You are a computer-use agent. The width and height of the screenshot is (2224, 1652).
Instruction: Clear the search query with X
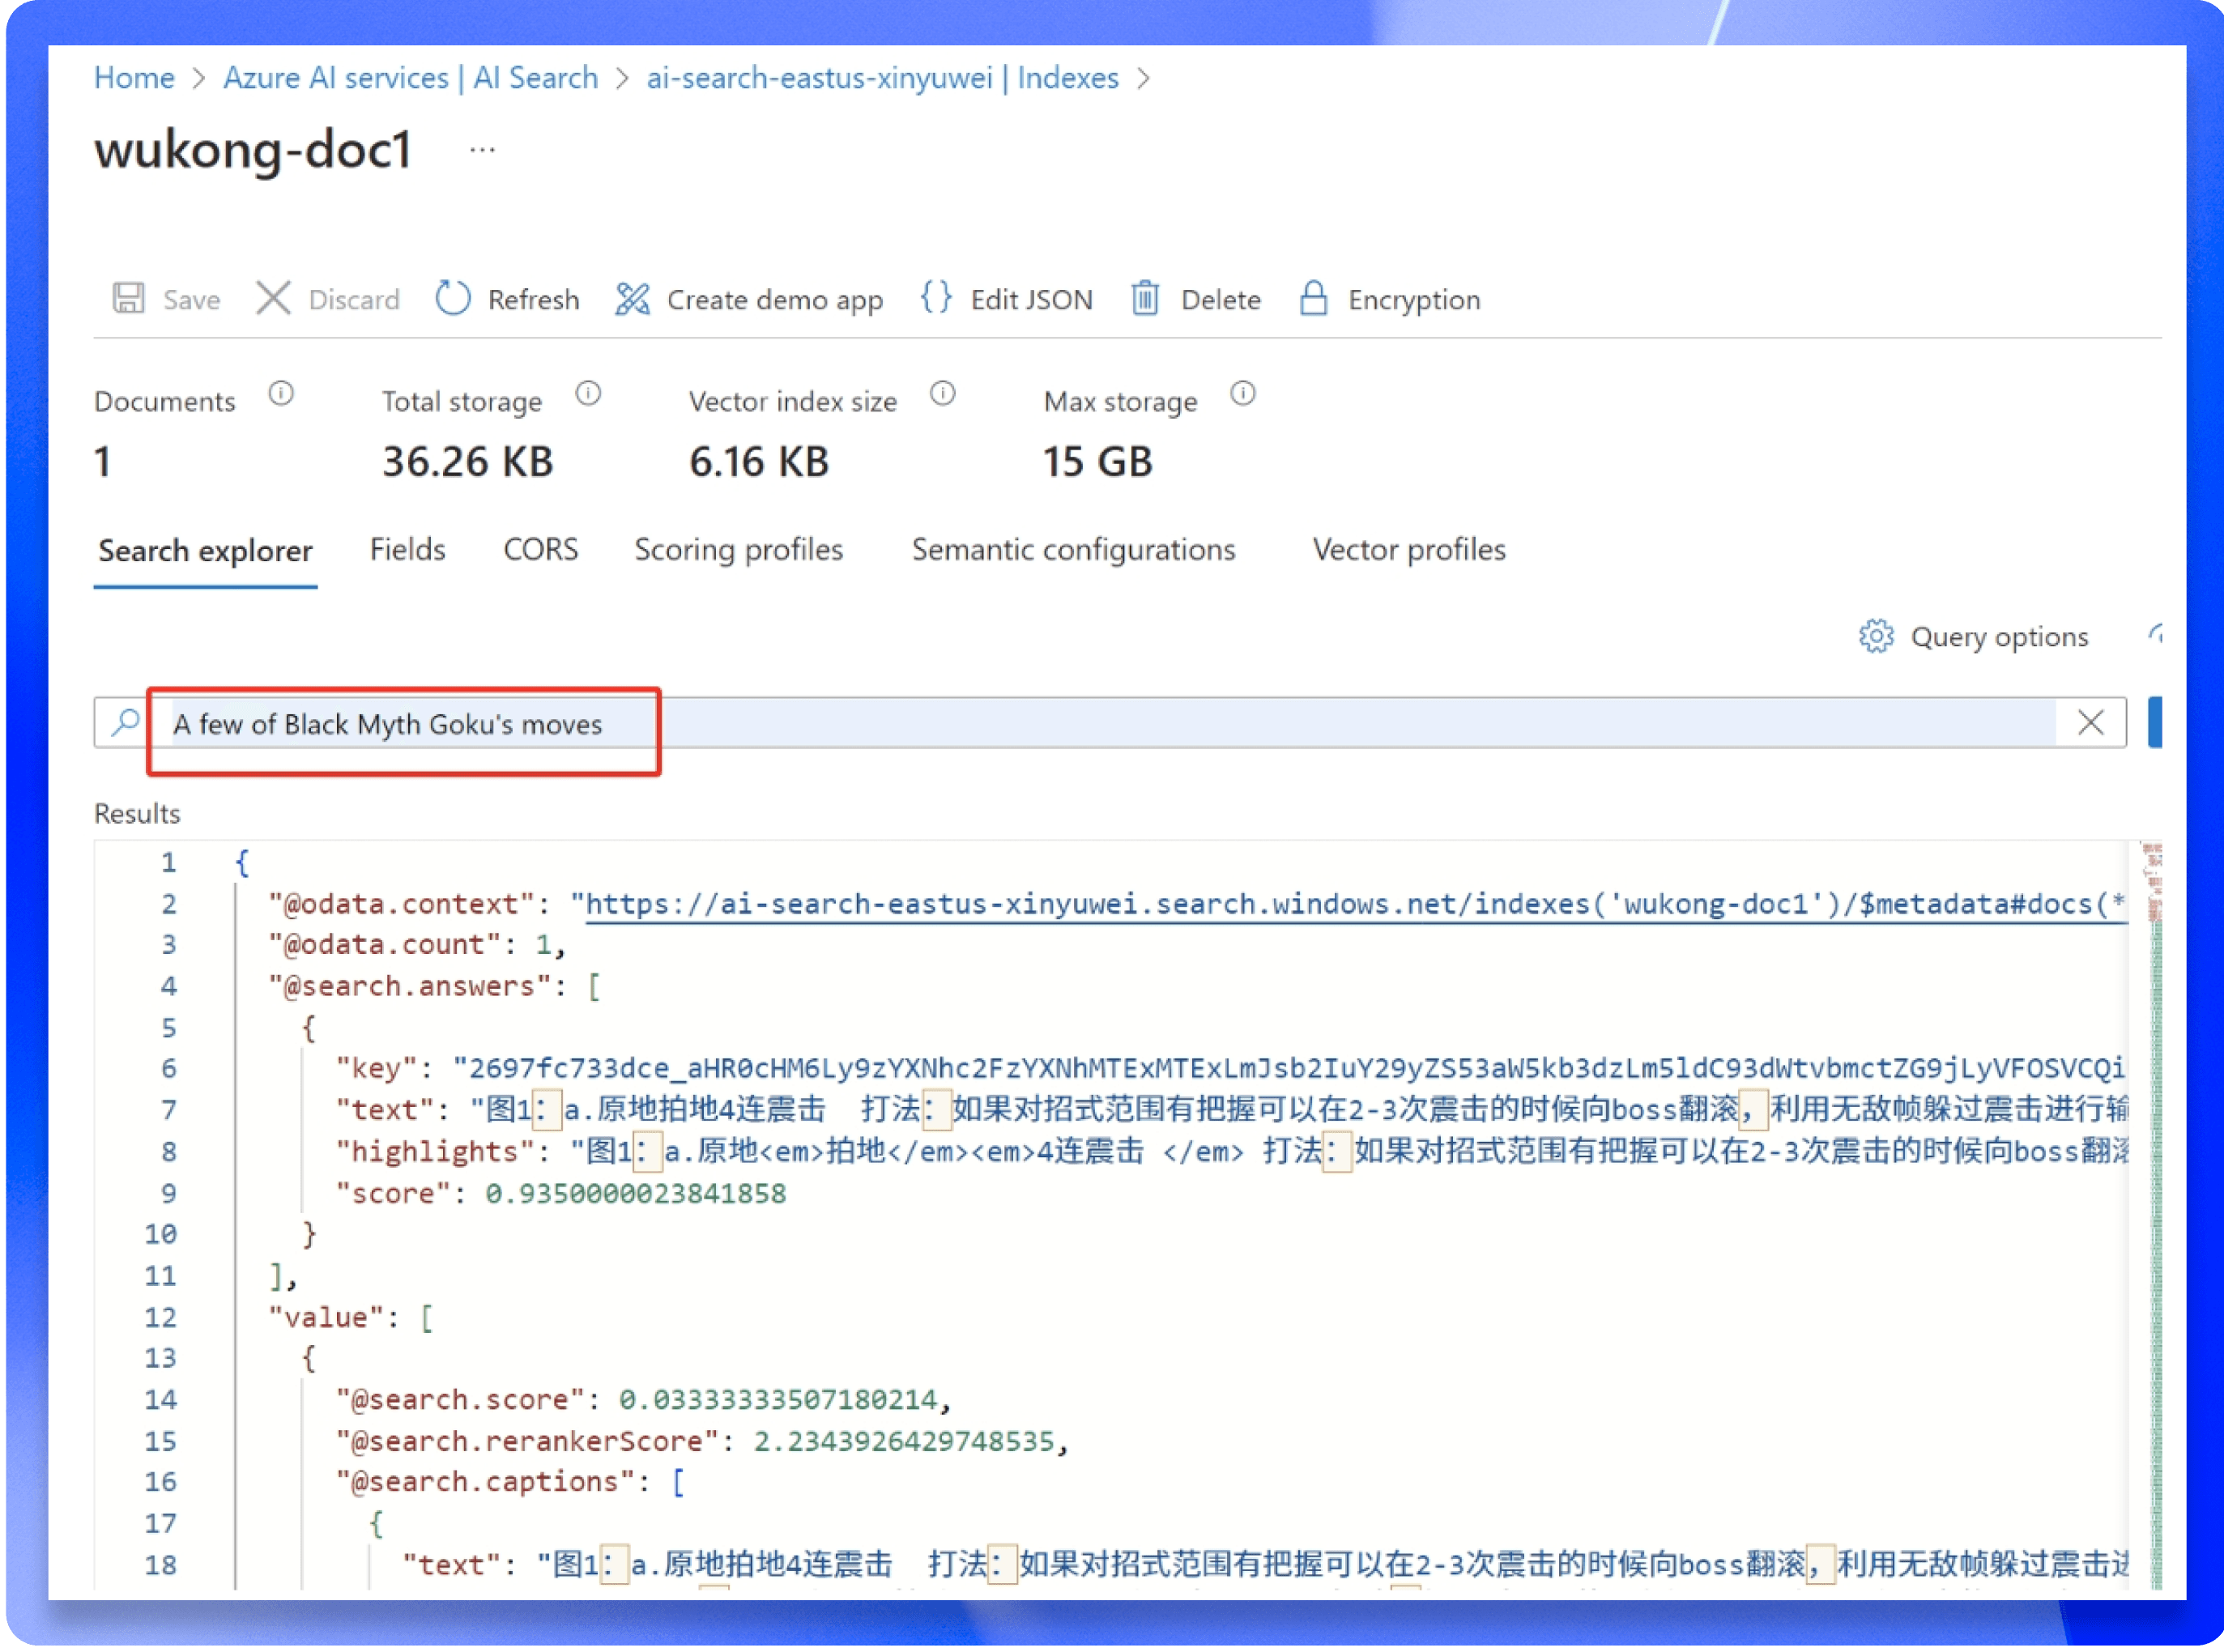(2090, 722)
